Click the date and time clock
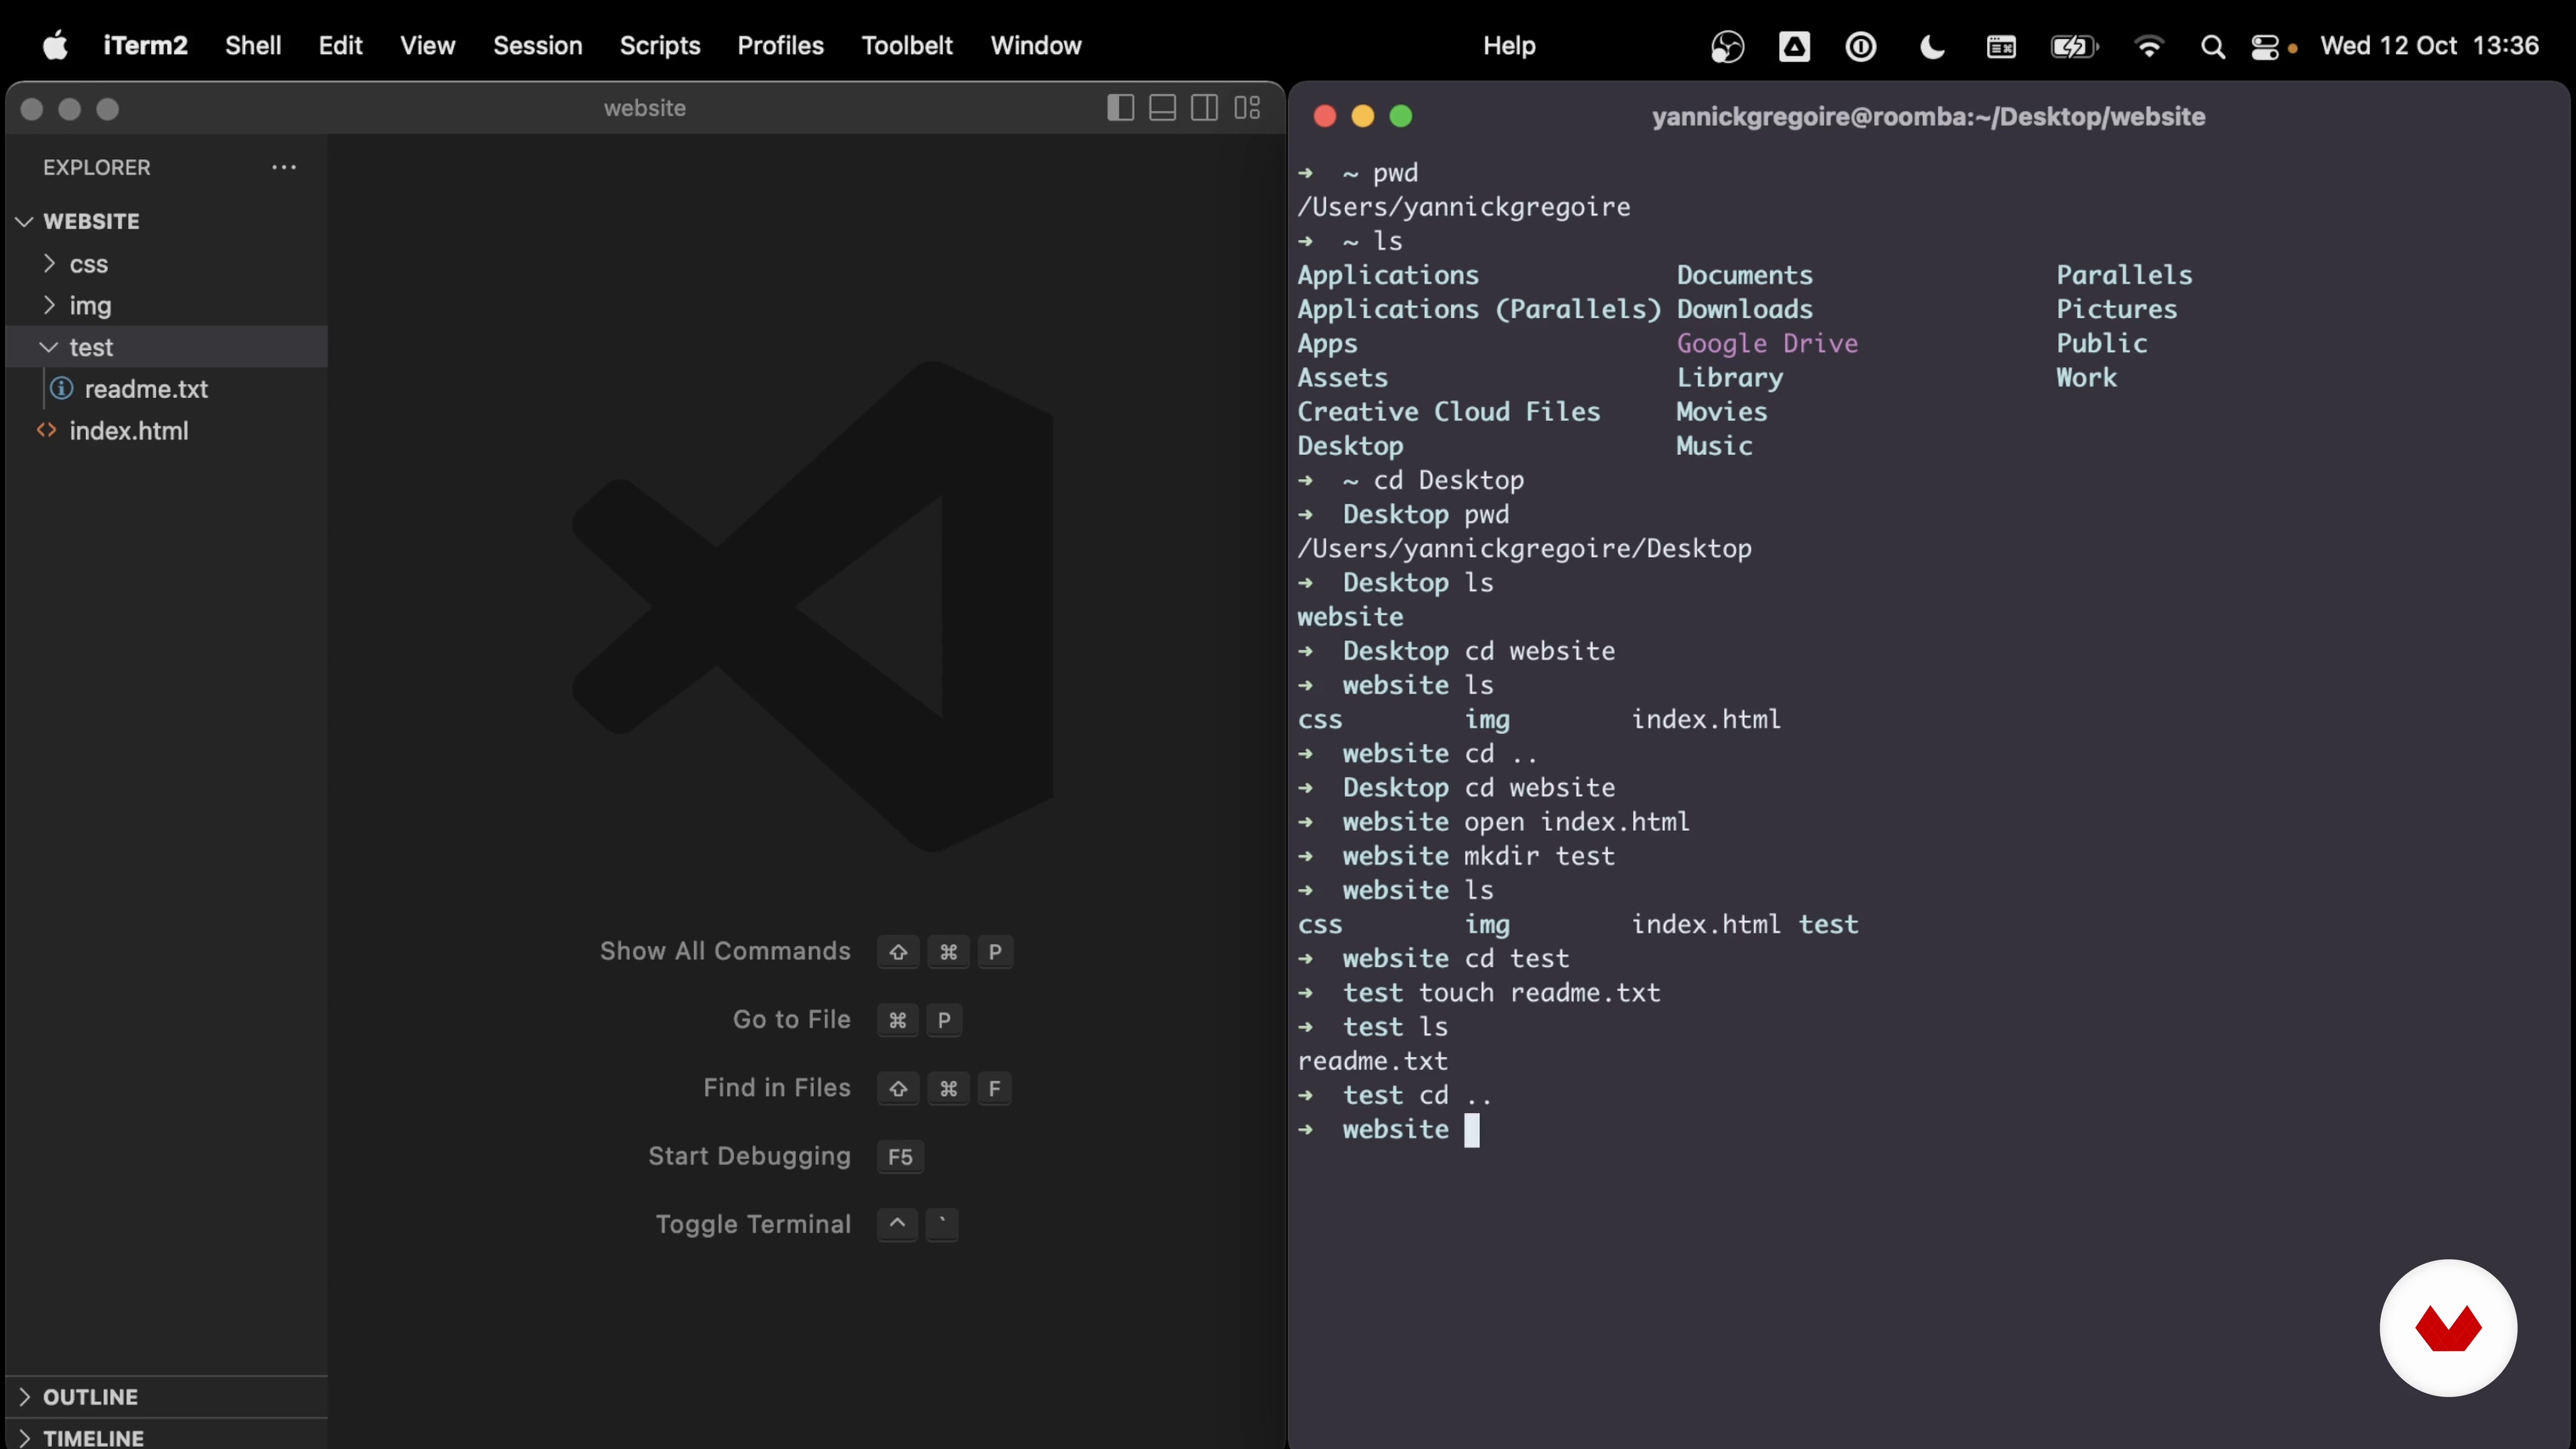The width and height of the screenshot is (2576, 1449). point(2430,46)
